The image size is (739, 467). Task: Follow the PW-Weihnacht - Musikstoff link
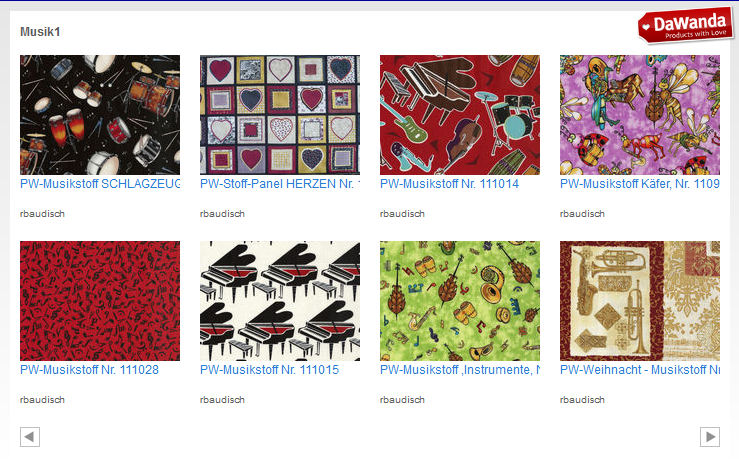[x=640, y=370]
